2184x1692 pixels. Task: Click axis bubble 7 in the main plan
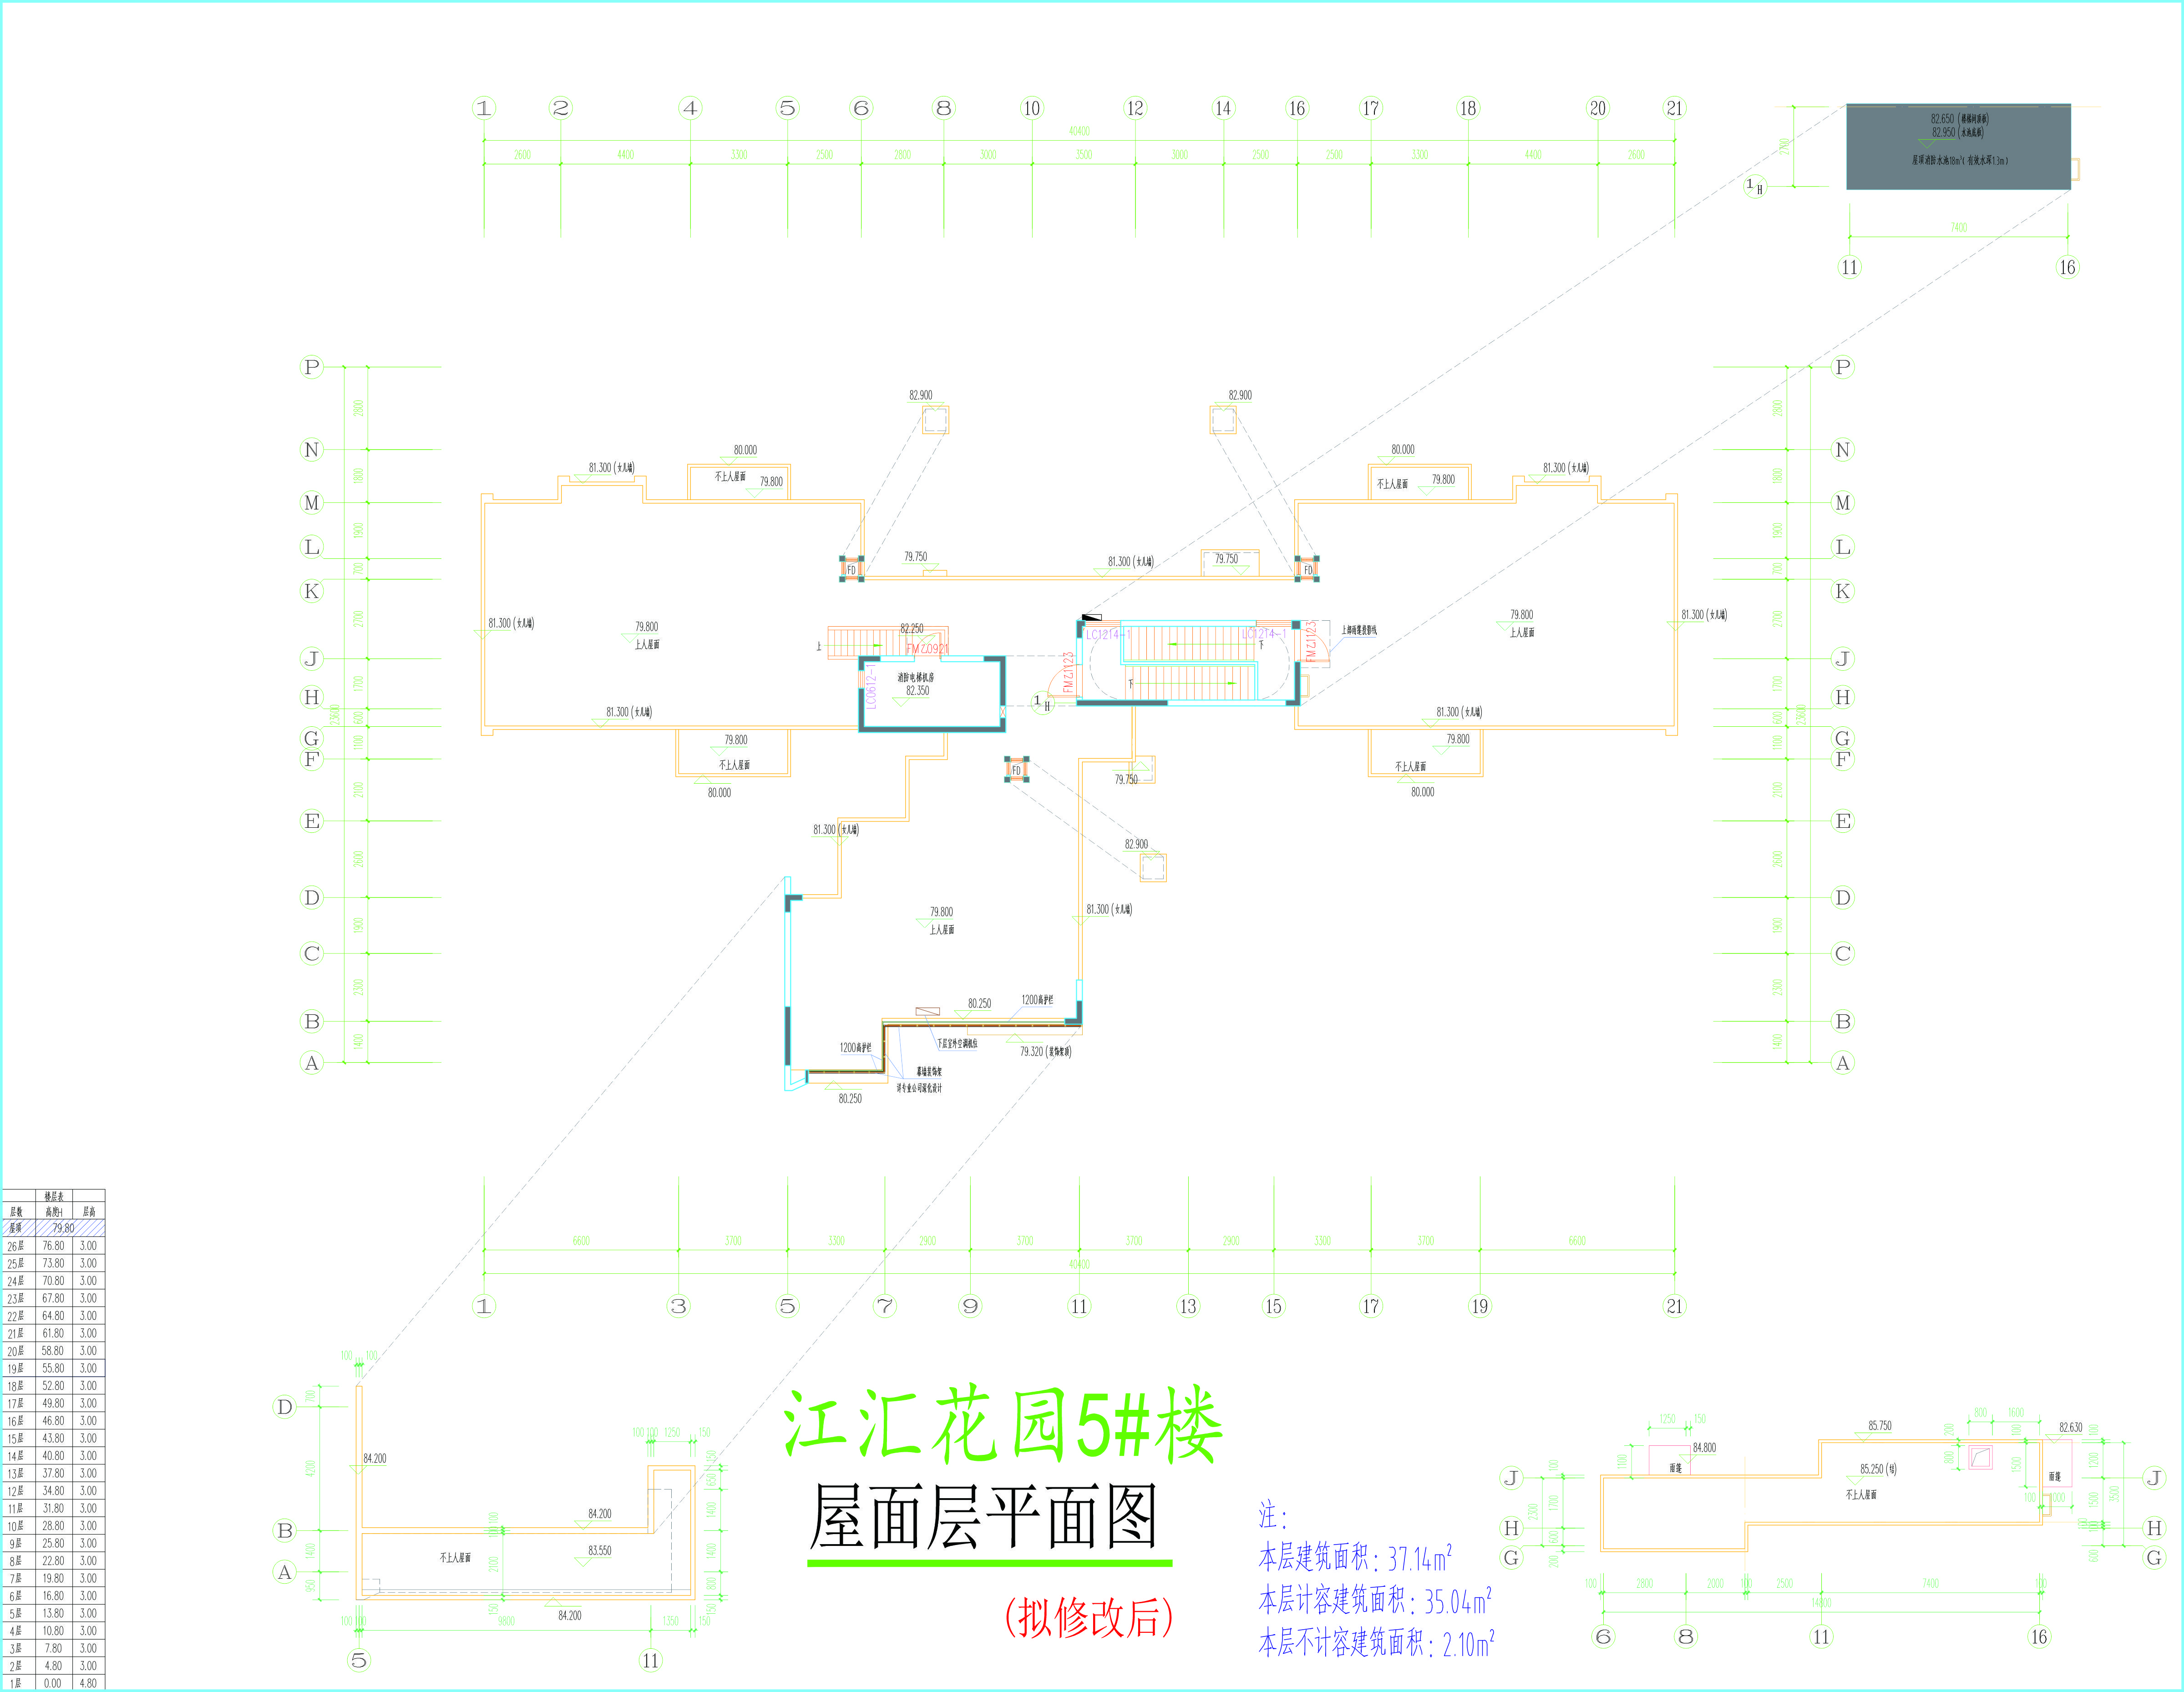point(885,1306)
